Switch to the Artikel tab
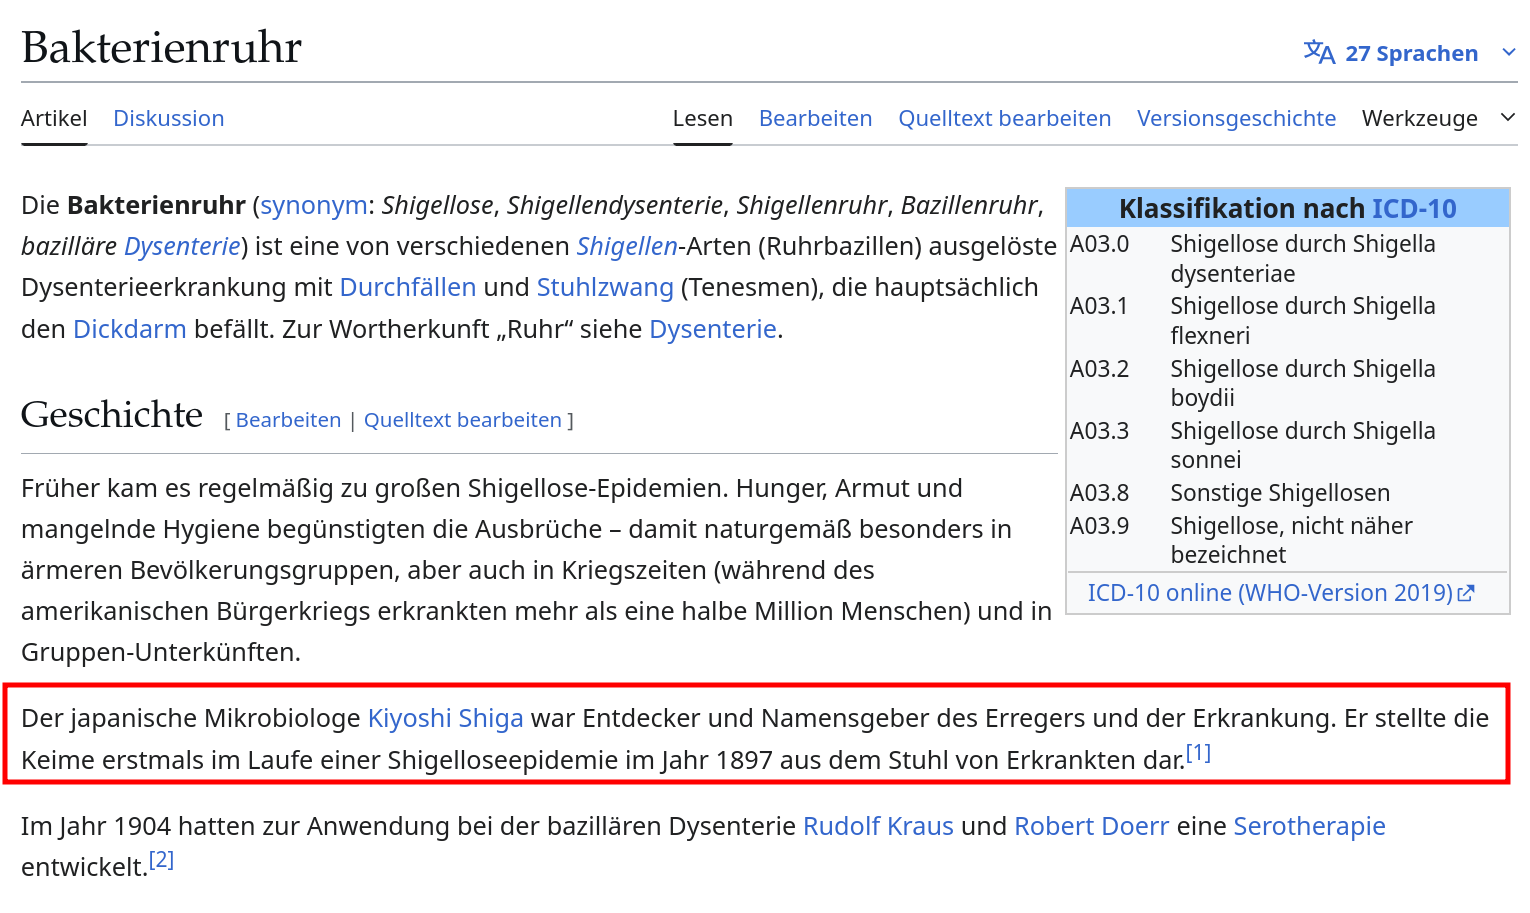Image resolution: width=1530 pixels, height=913 pixels. tap(54, 118)
